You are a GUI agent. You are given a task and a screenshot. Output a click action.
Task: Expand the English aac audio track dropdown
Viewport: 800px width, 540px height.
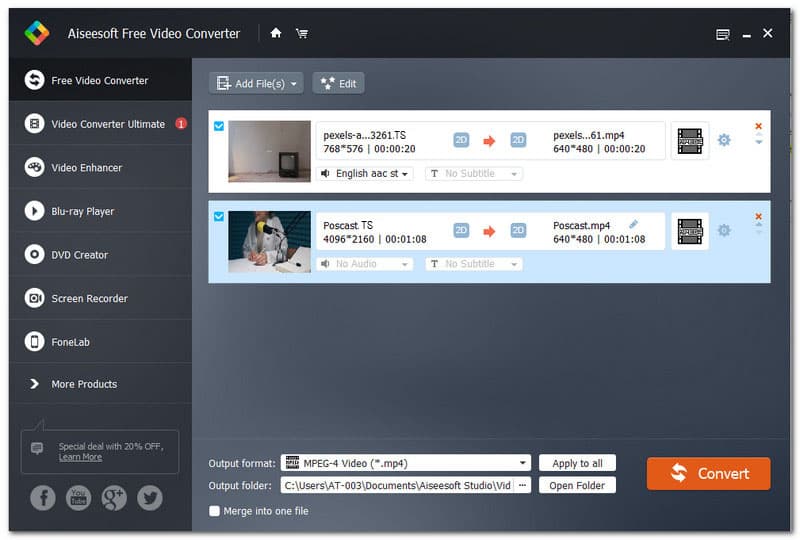[x=365, y=173]
